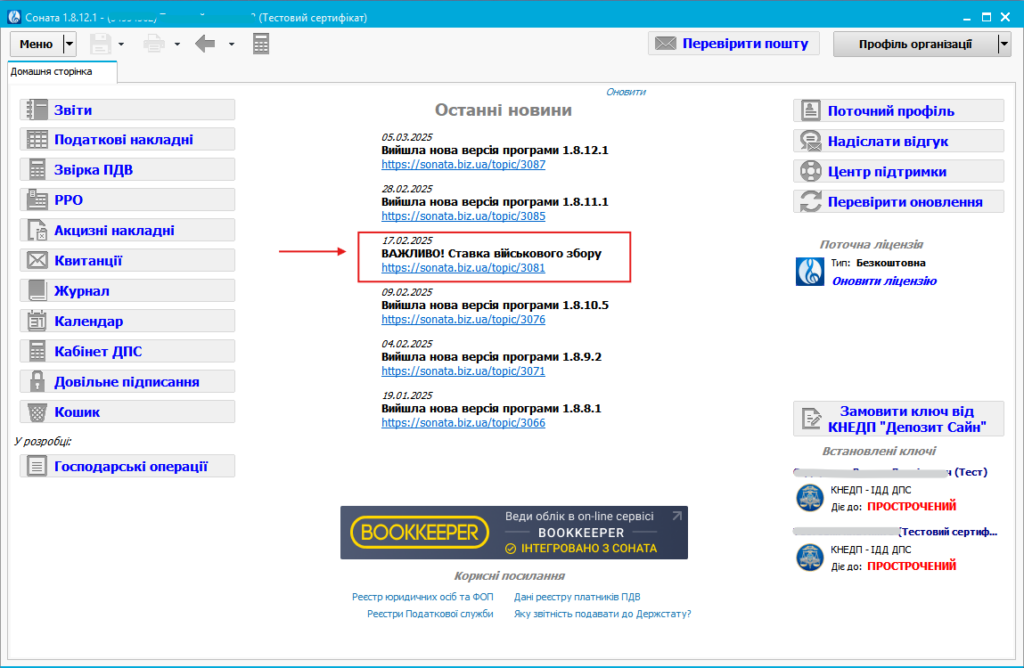Click the envelope icon on Перевірити пошту
The image size is (1024, 668).
(x=664, y=43)
